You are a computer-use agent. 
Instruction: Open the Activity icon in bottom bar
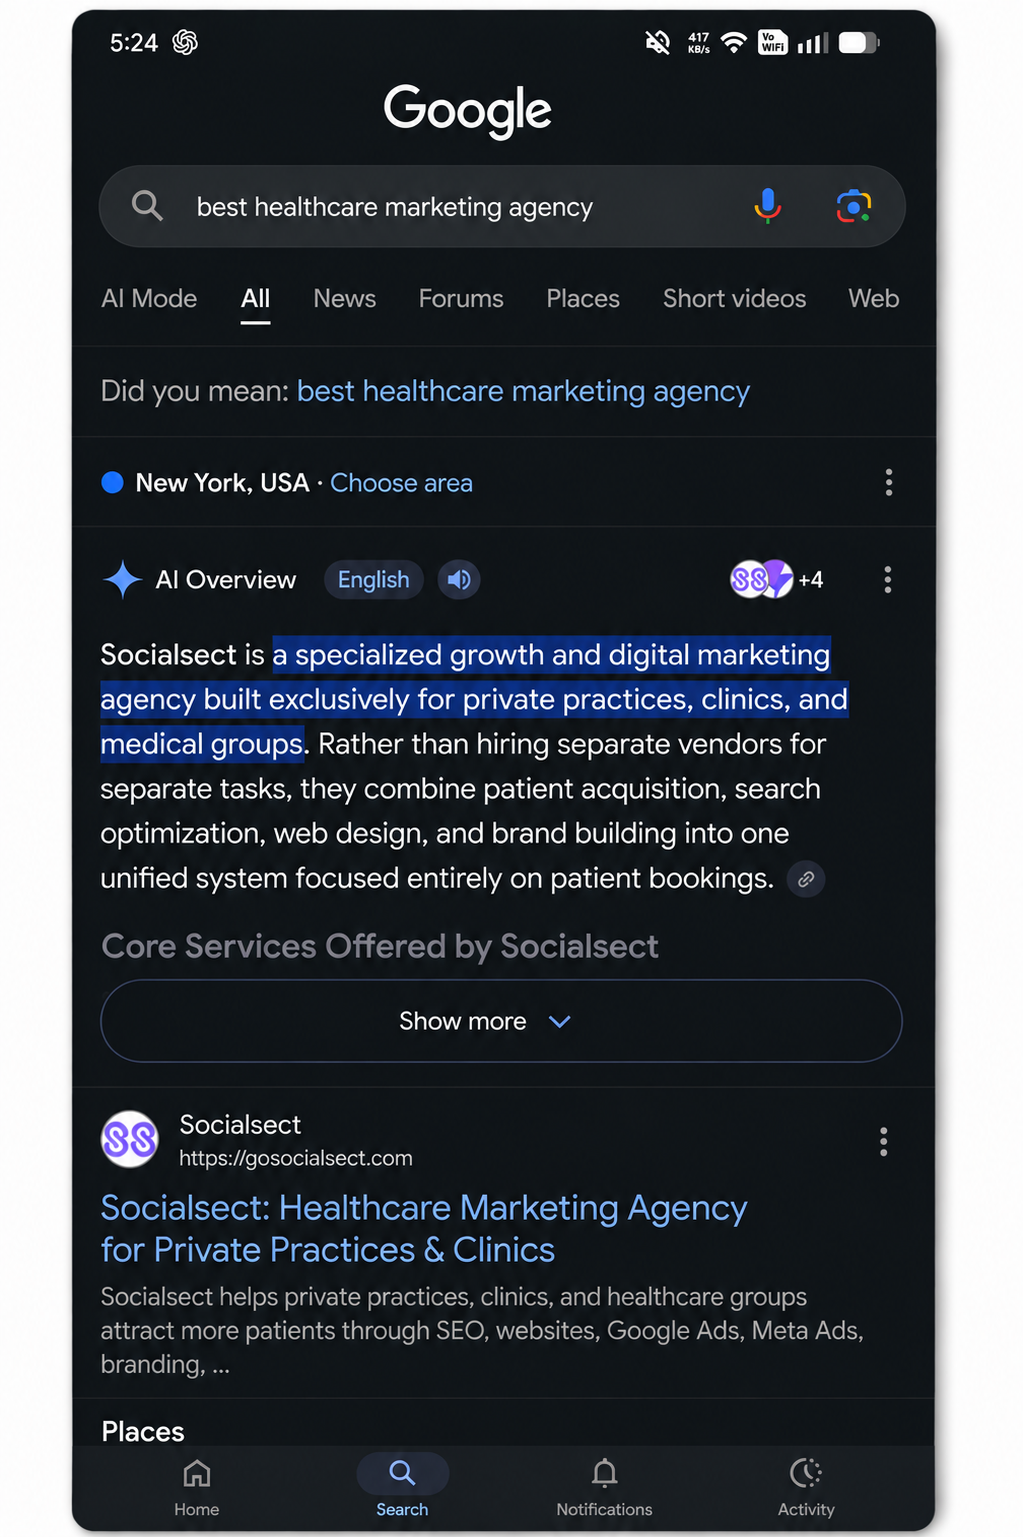(x=806, y=1486)
